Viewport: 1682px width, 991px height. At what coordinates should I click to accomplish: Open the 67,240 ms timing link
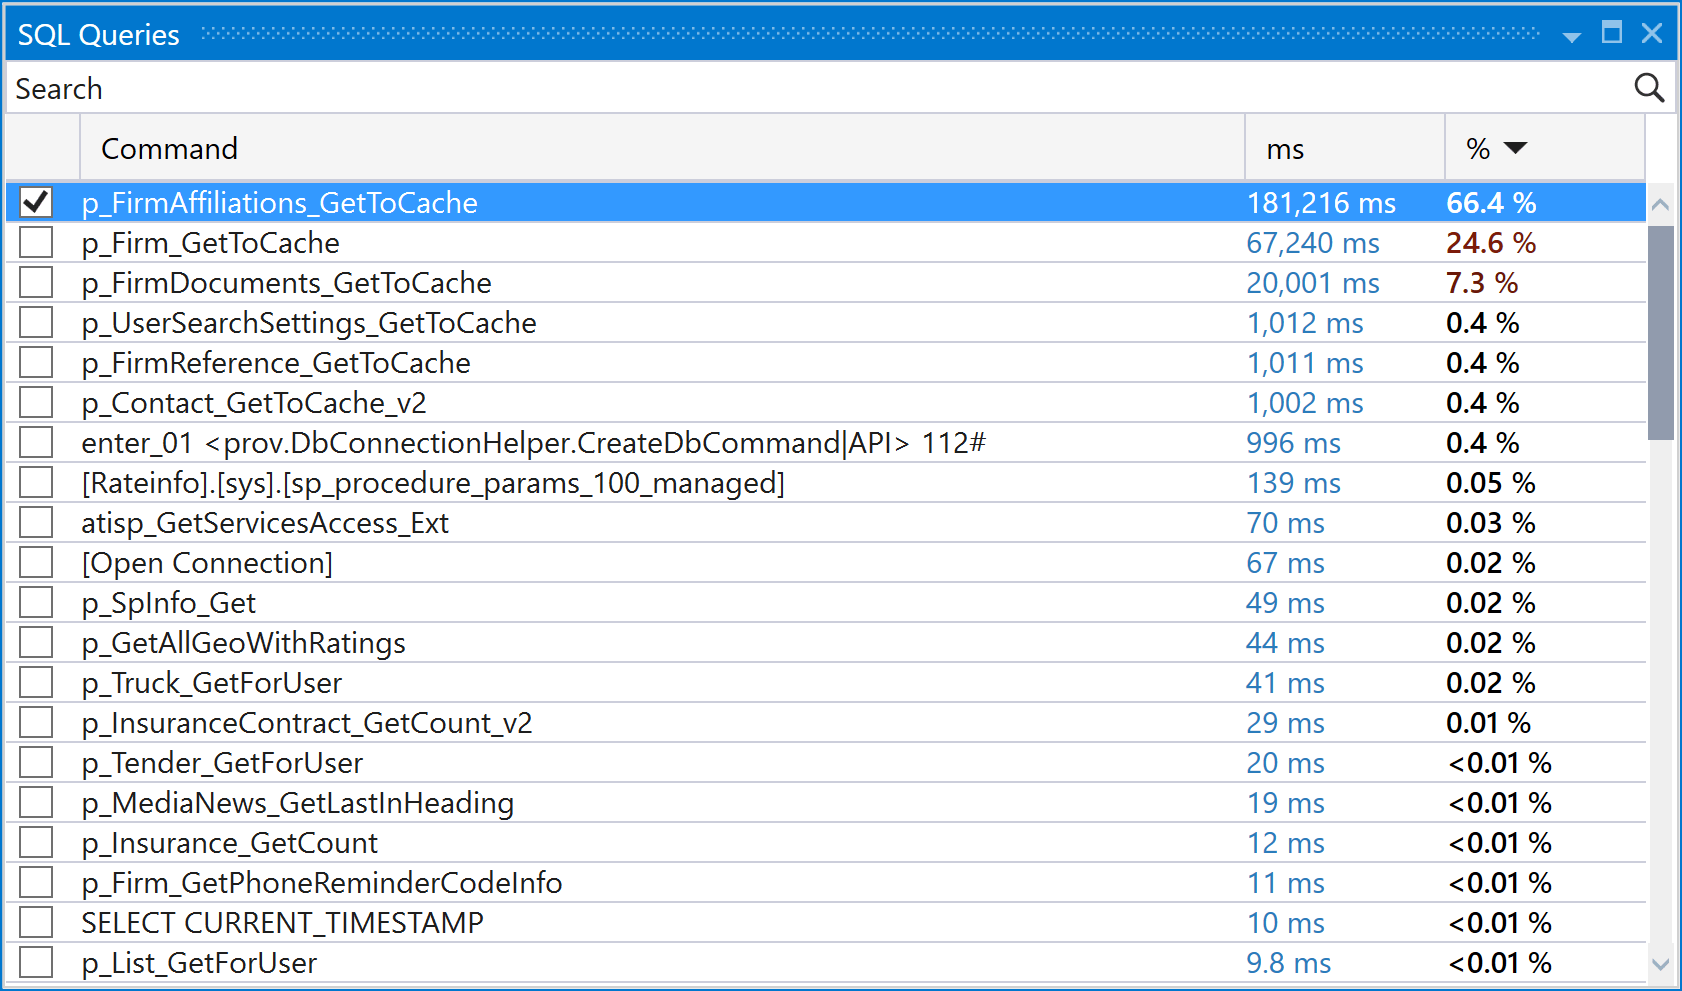pyautogui.click(x=1312, y=243)
